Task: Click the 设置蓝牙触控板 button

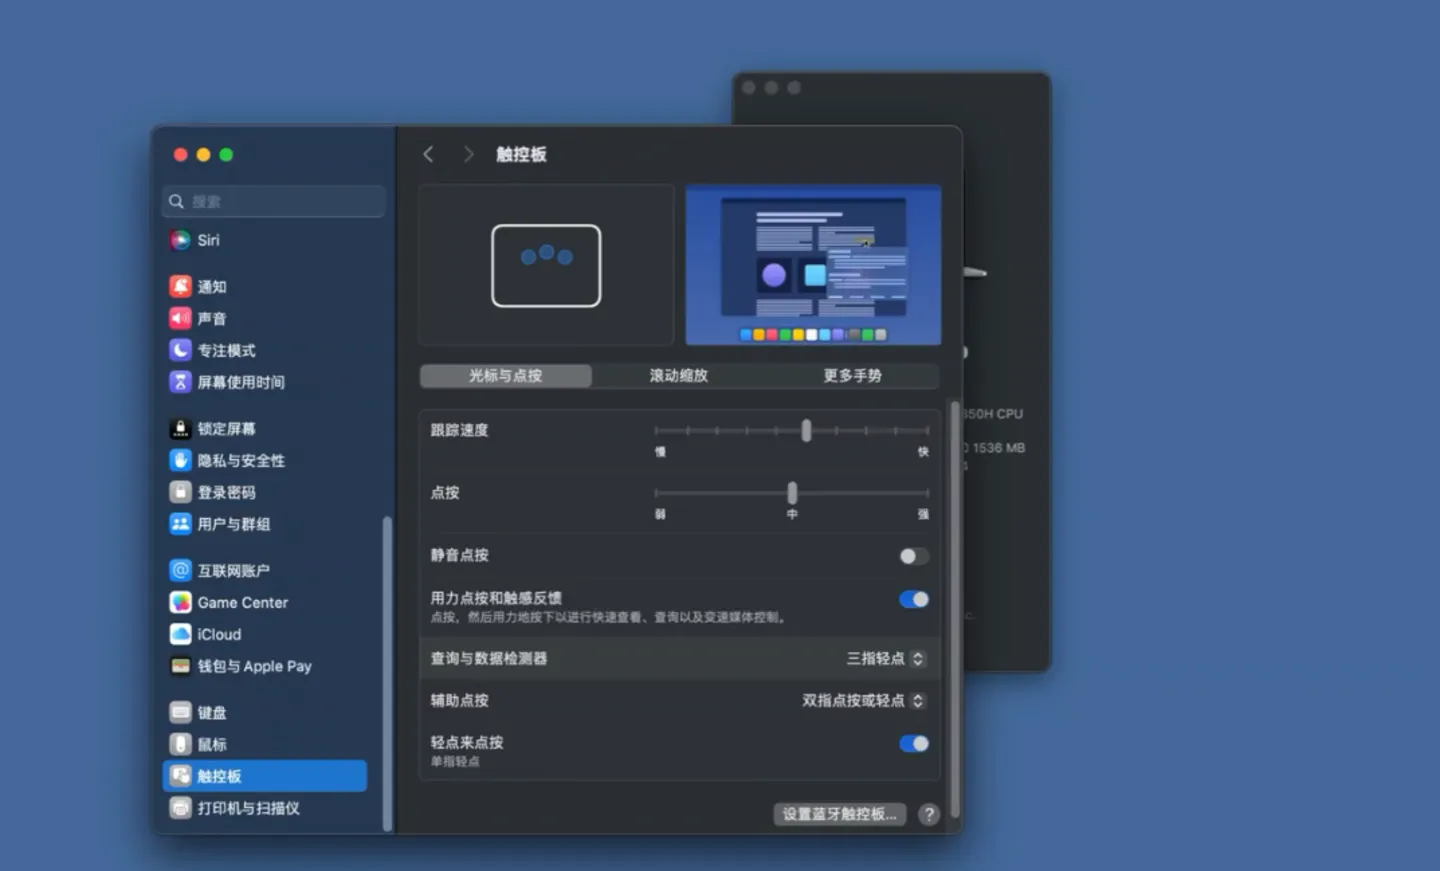Action: pyautogui.click(x=839, y=814)
